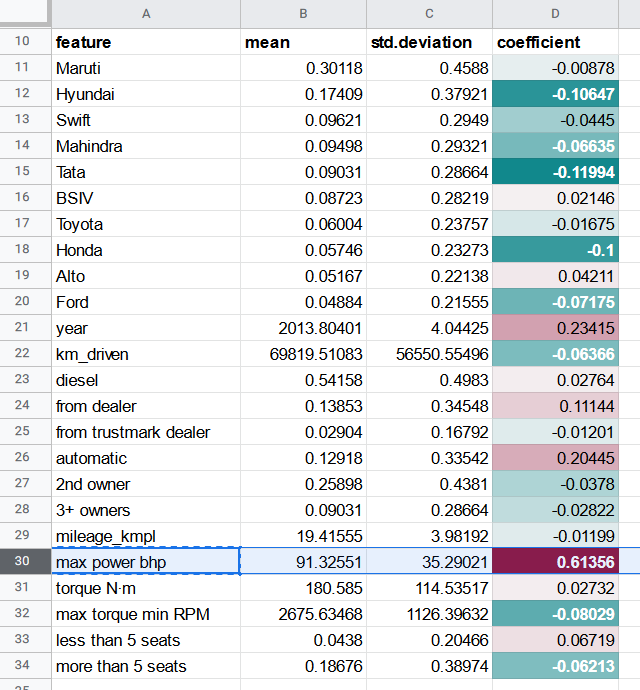Click the coefficient 0.11144 cell
This screenshot has height=690, width=640.
(555, 406)
